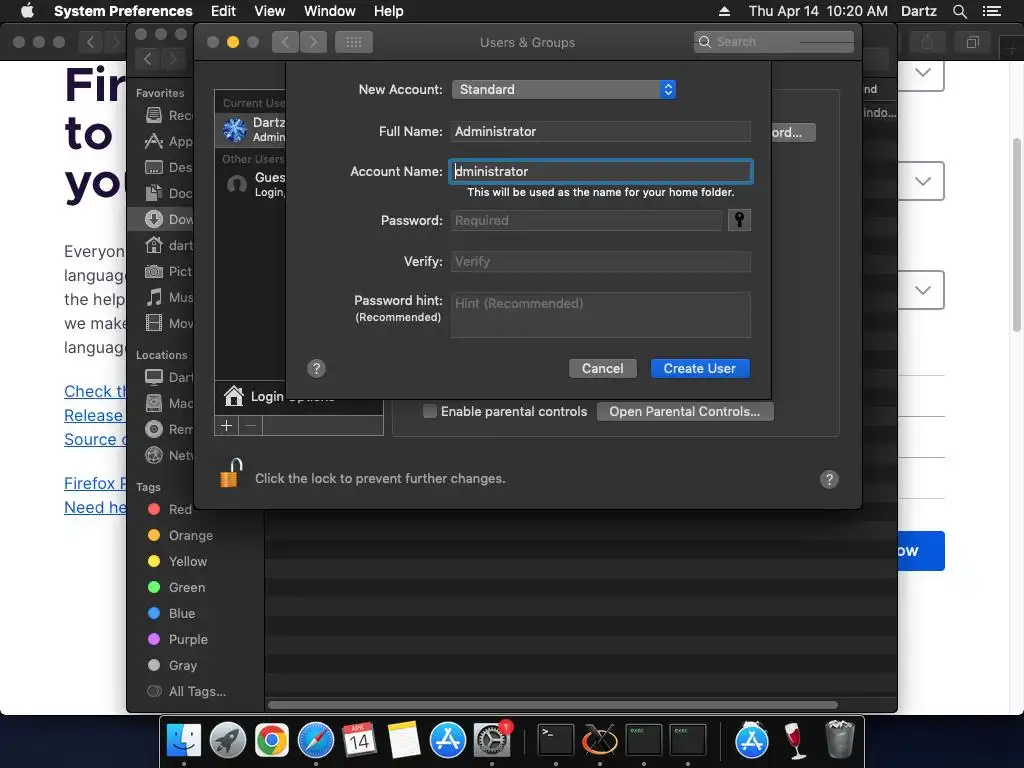Select Login Options house icon
The width and height of the screenshot is (1024, 768).
pos(233,396)
